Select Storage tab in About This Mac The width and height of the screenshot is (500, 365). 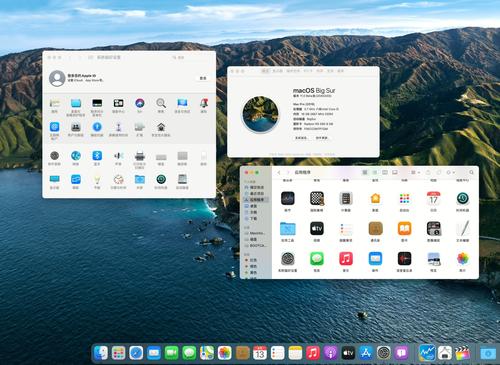click(x=293, y=71)
